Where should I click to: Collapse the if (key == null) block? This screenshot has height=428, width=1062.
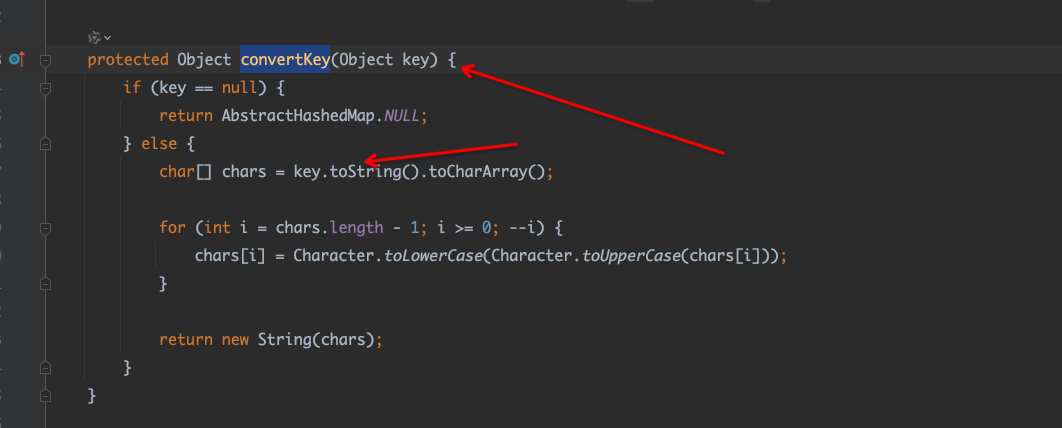[x=45, y=88]
